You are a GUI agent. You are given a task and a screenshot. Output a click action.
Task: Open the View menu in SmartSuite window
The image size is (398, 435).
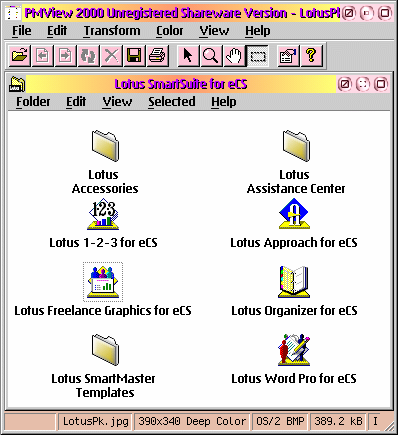pos(117,102)
